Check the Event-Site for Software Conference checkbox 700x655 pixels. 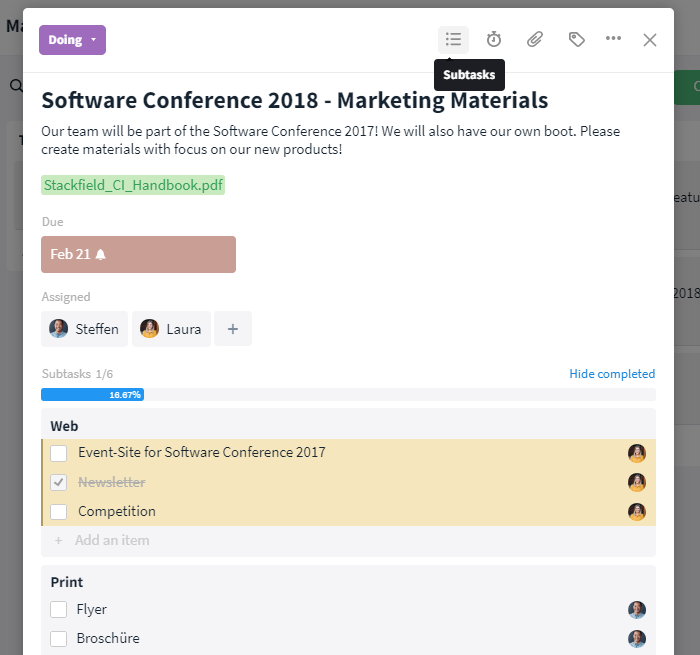[x=59, y=453]
